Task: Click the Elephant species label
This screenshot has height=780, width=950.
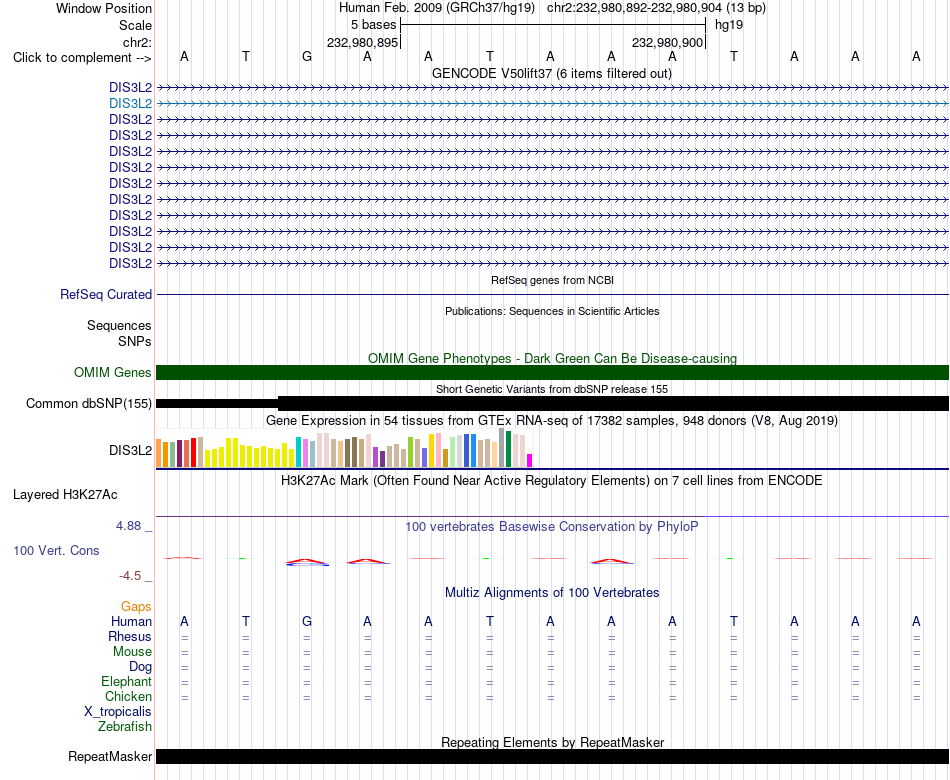Action: point(126,681)
